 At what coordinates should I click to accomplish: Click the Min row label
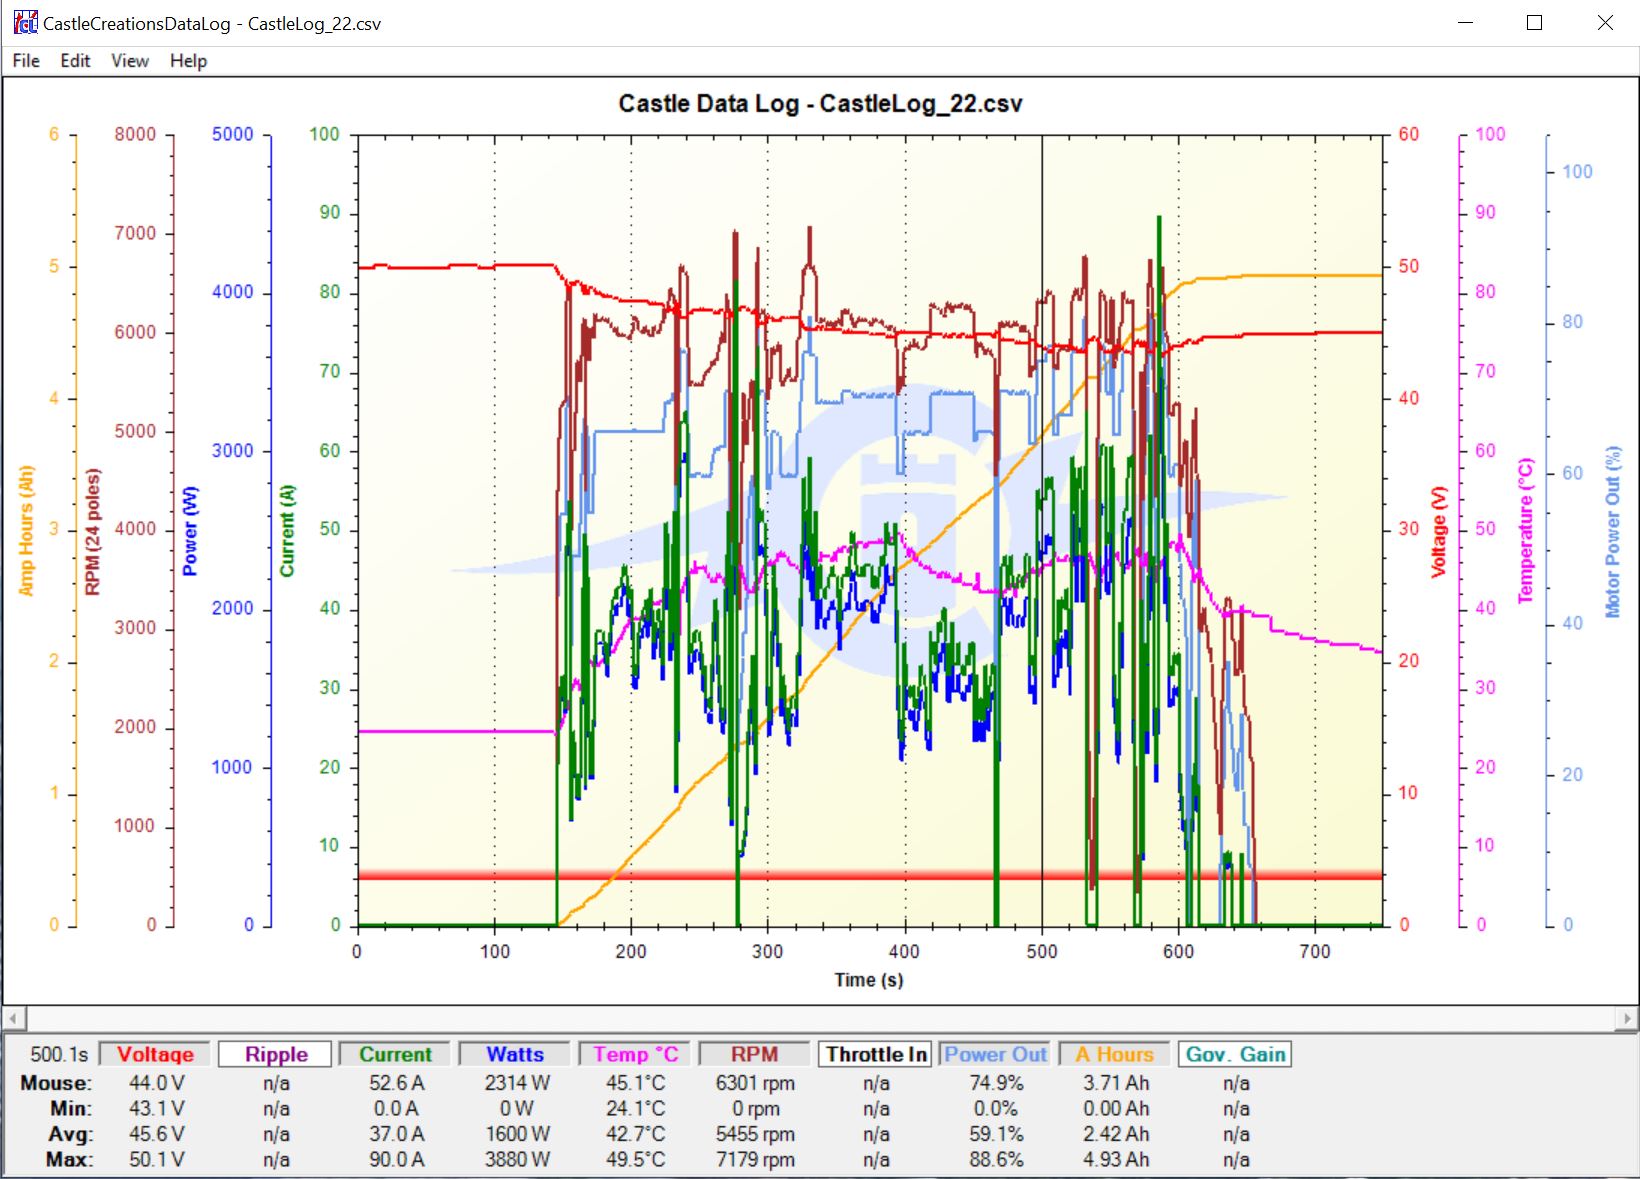click(x=71, y=1109)
